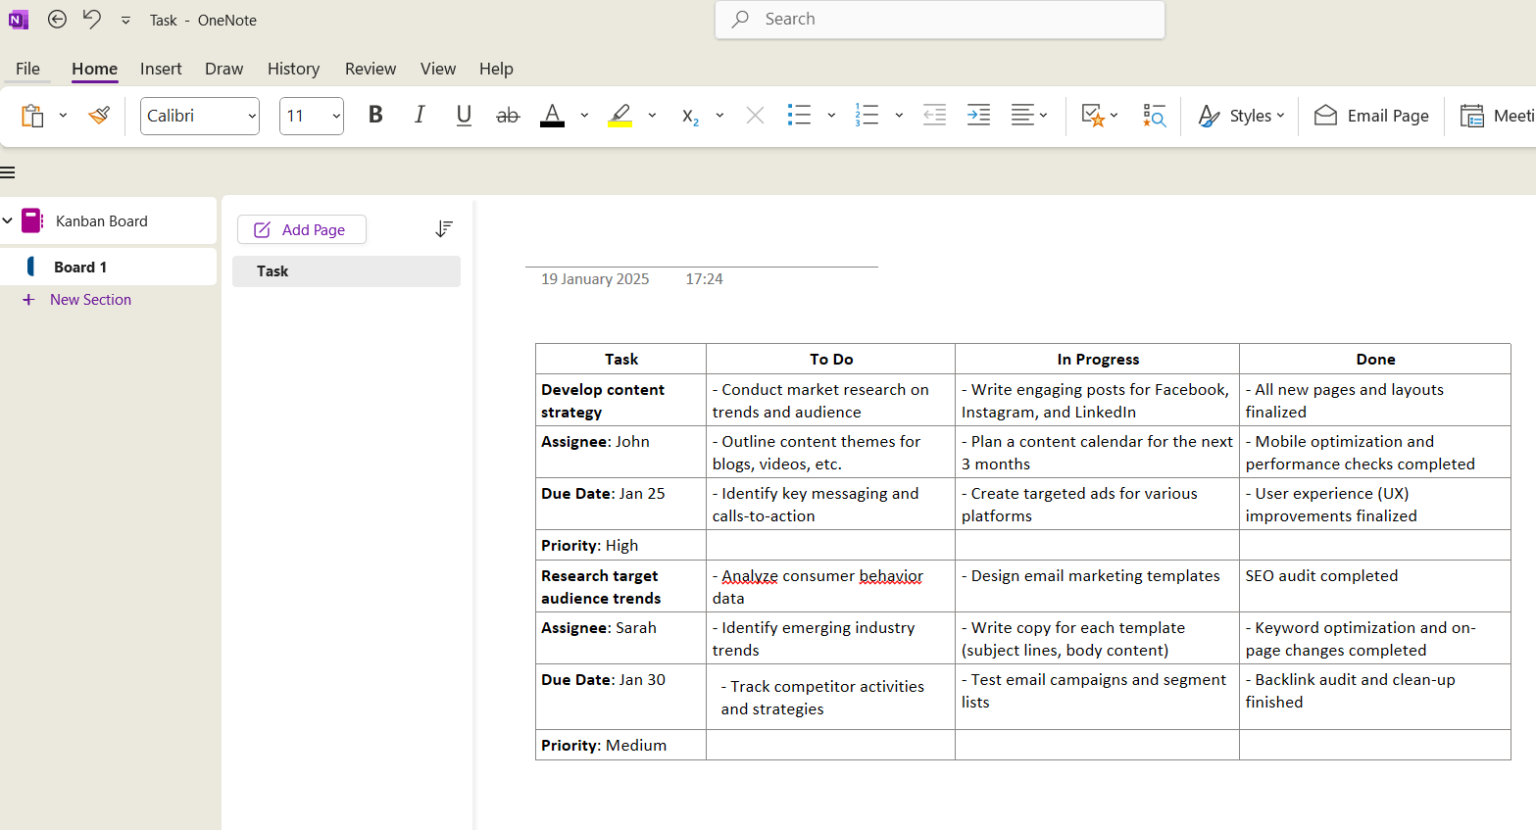Click inside the Search field
1536x830 pixels.
(938, 19)
